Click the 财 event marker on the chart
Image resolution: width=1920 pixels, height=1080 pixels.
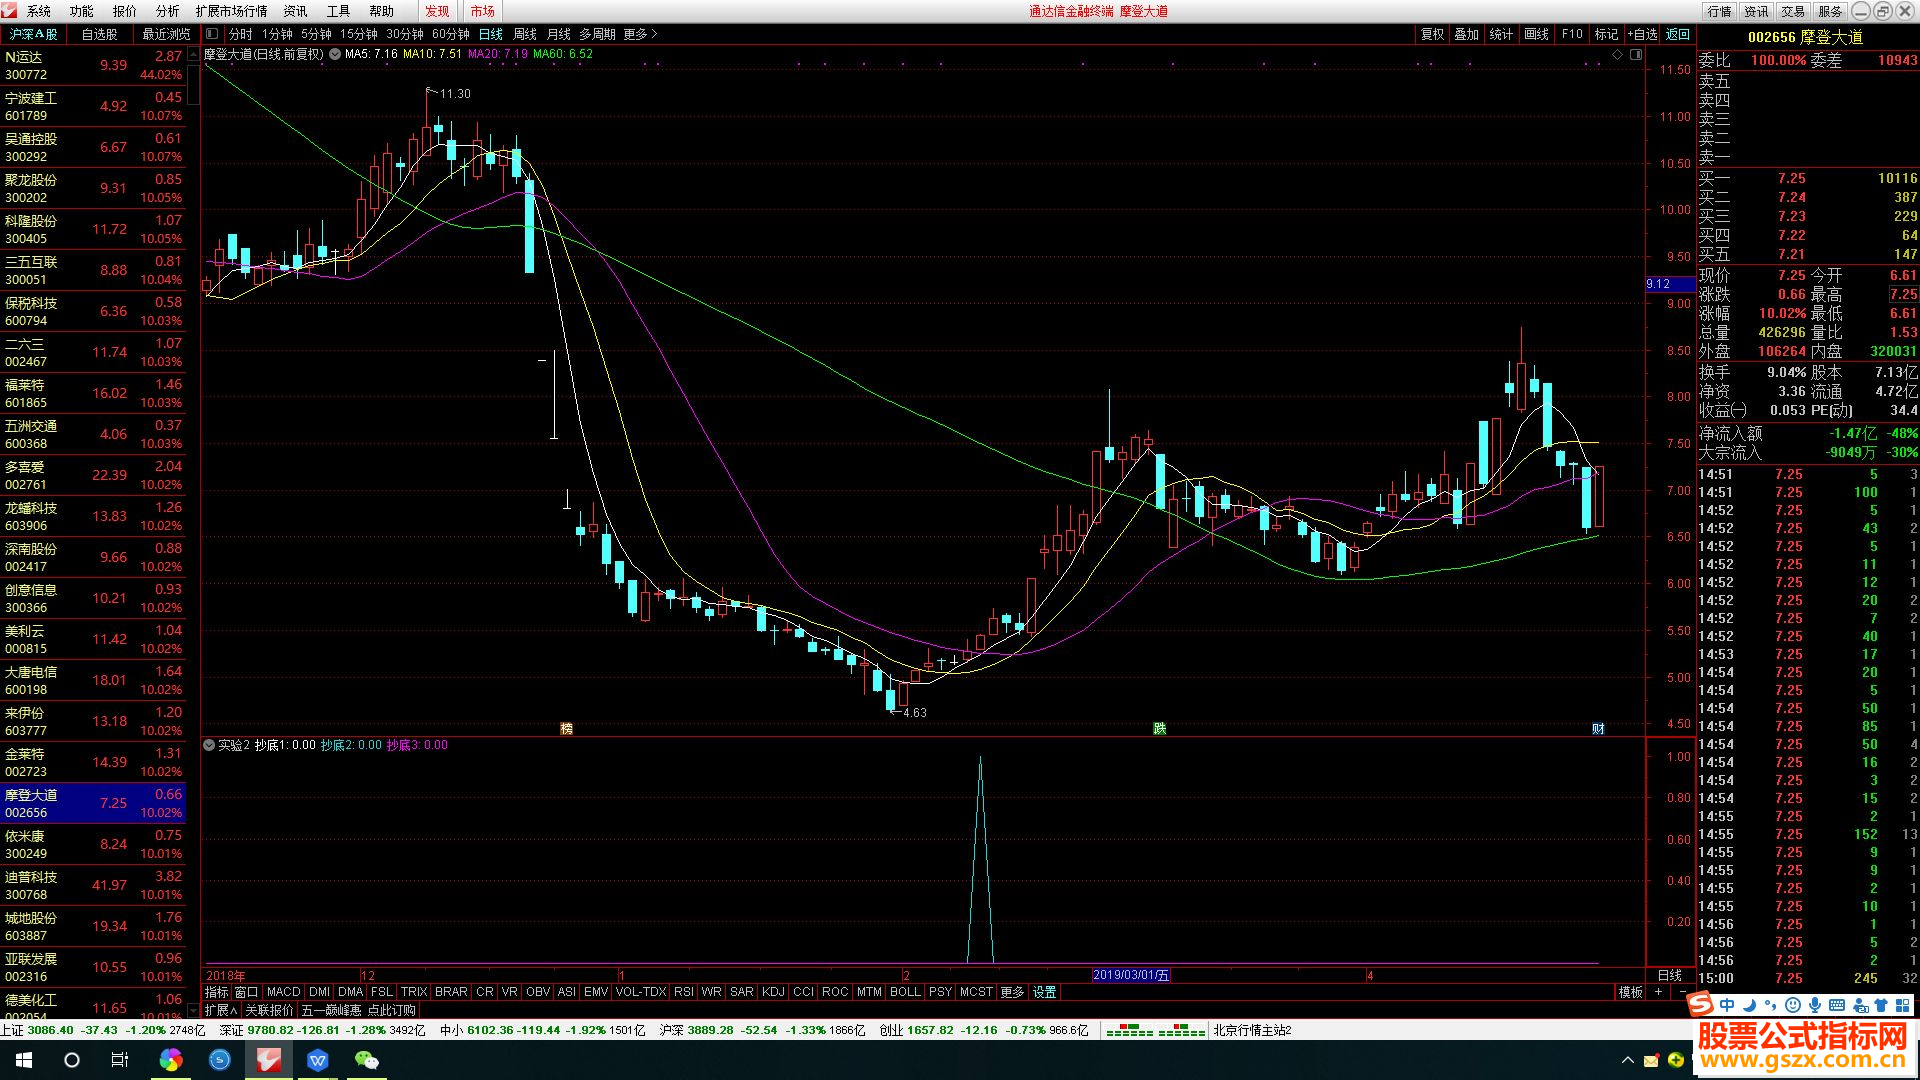click(x=1598, y=728)
